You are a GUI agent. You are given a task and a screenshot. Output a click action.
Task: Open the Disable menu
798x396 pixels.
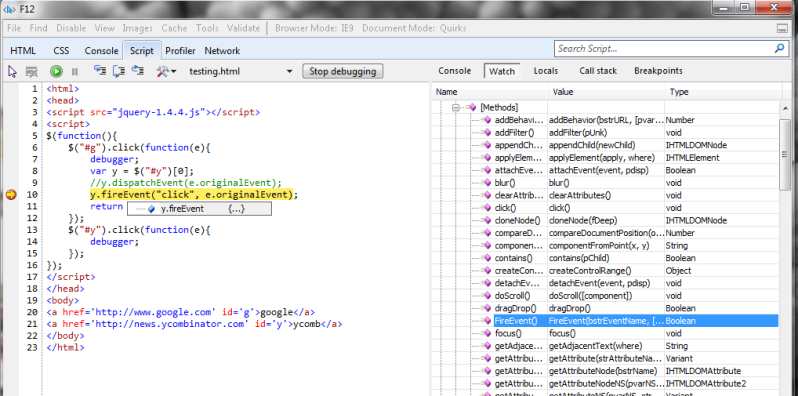tap(71, 29)
